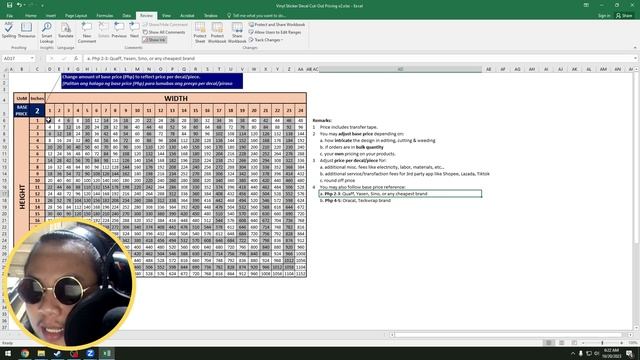640x360 pixels.
Task: Open the Undo history dropdown arrow
Action: 25,5
